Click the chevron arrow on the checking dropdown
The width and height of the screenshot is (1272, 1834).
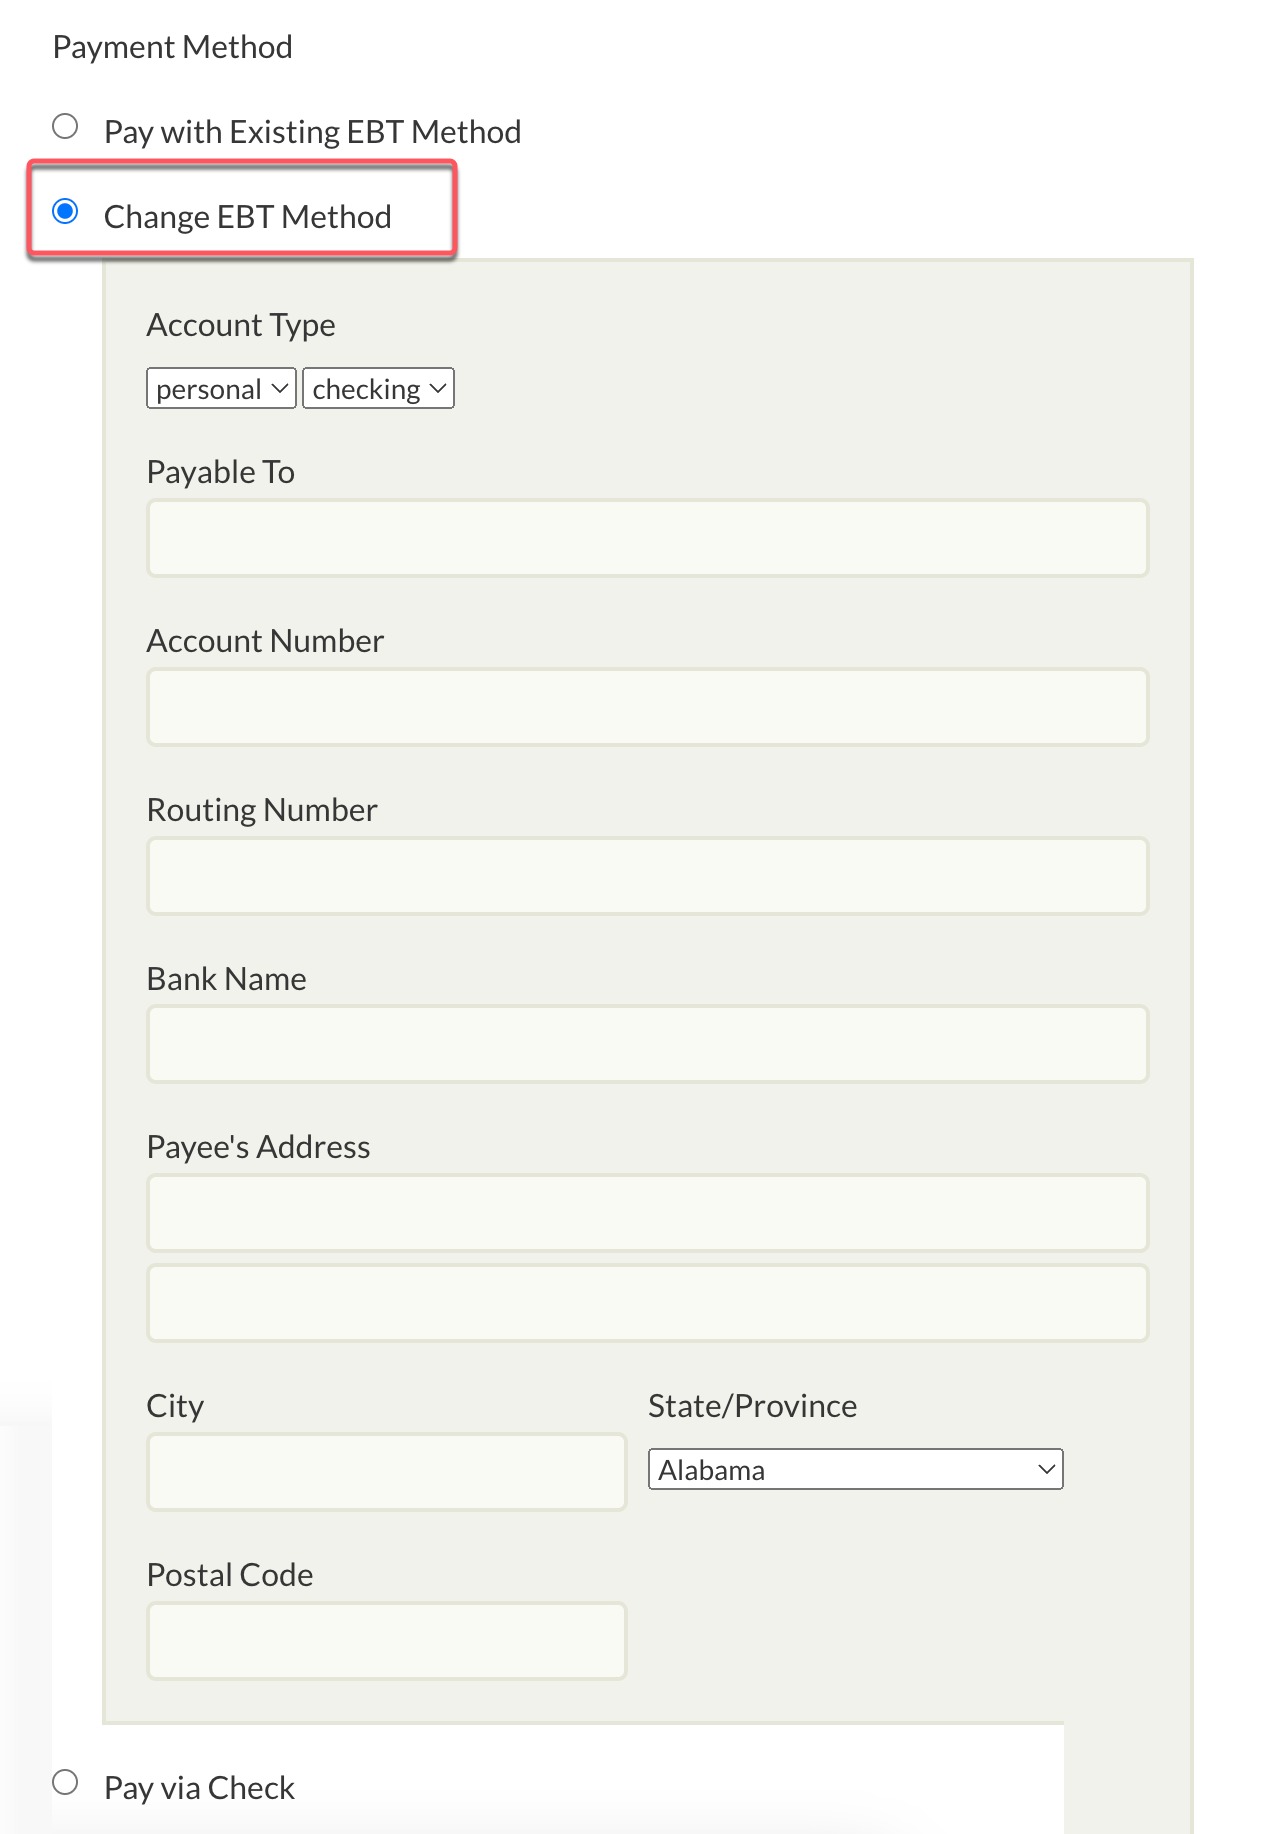pyautogui.click(x=438, y=388)
